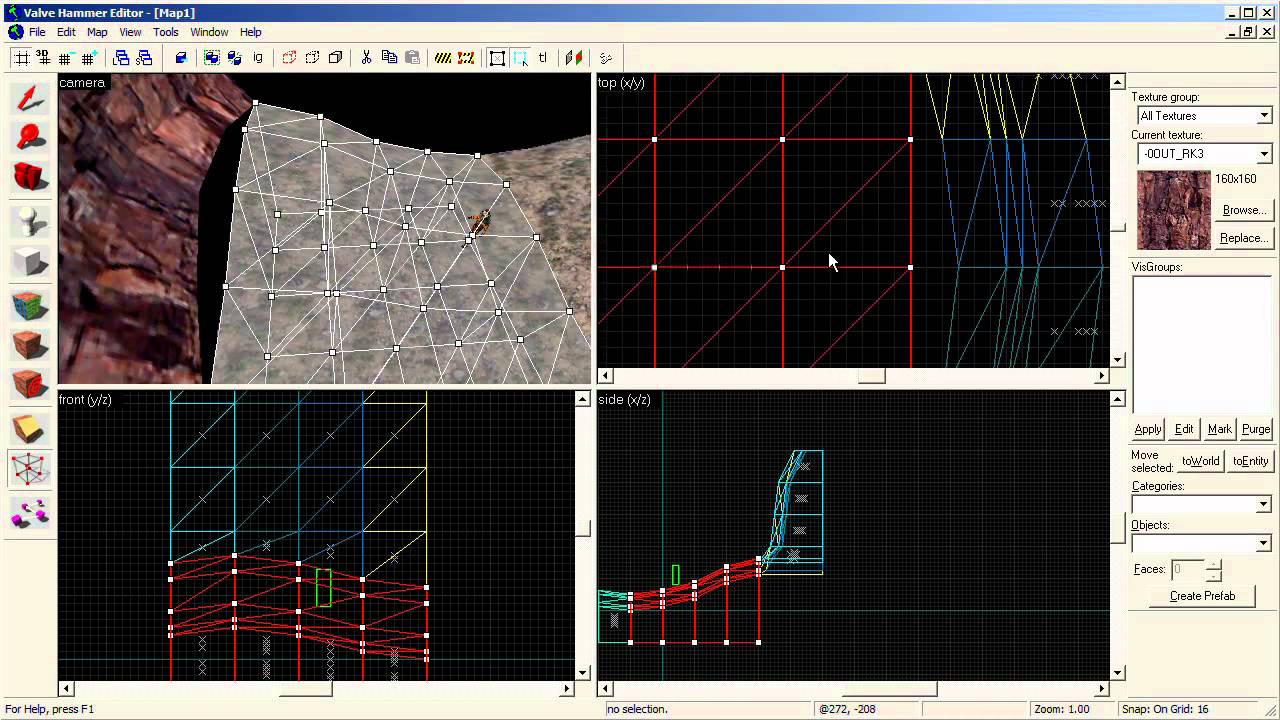Toggle face alignment (red-green) icon
This screenshot has height=720, width=1280.
pos(574,58)
